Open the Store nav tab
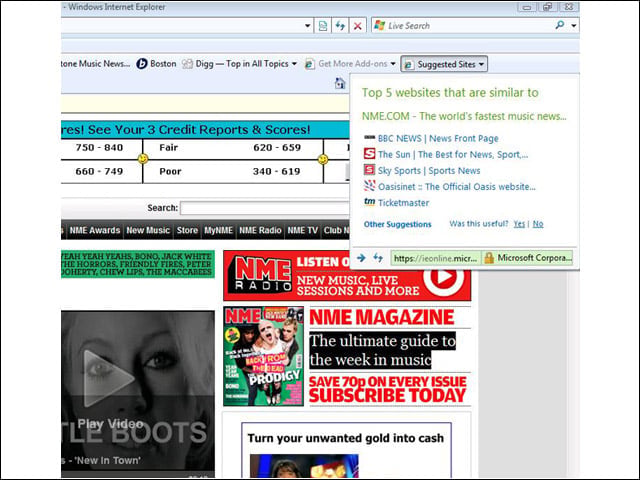This screenshot has width=640, height=480. click(187, 230)
